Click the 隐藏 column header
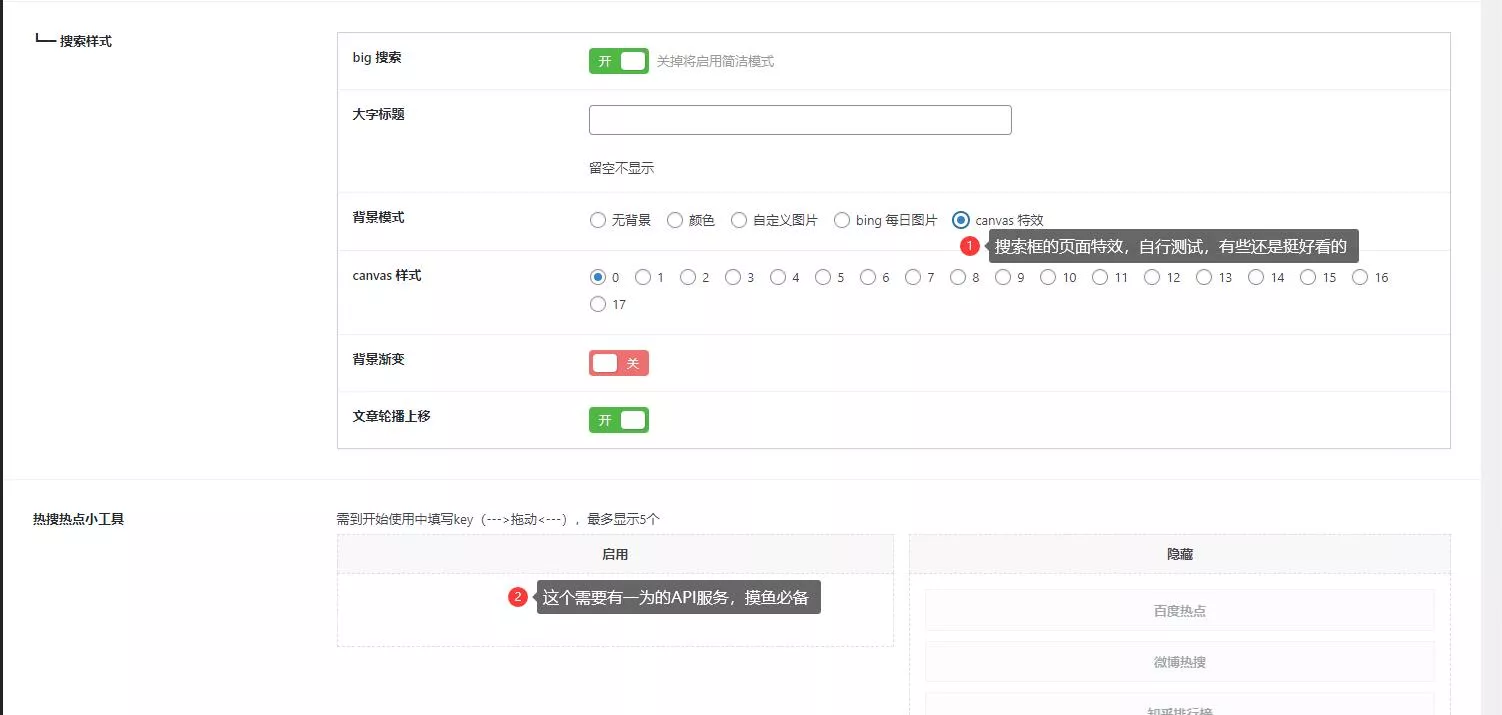 (x=1179, y=554)
